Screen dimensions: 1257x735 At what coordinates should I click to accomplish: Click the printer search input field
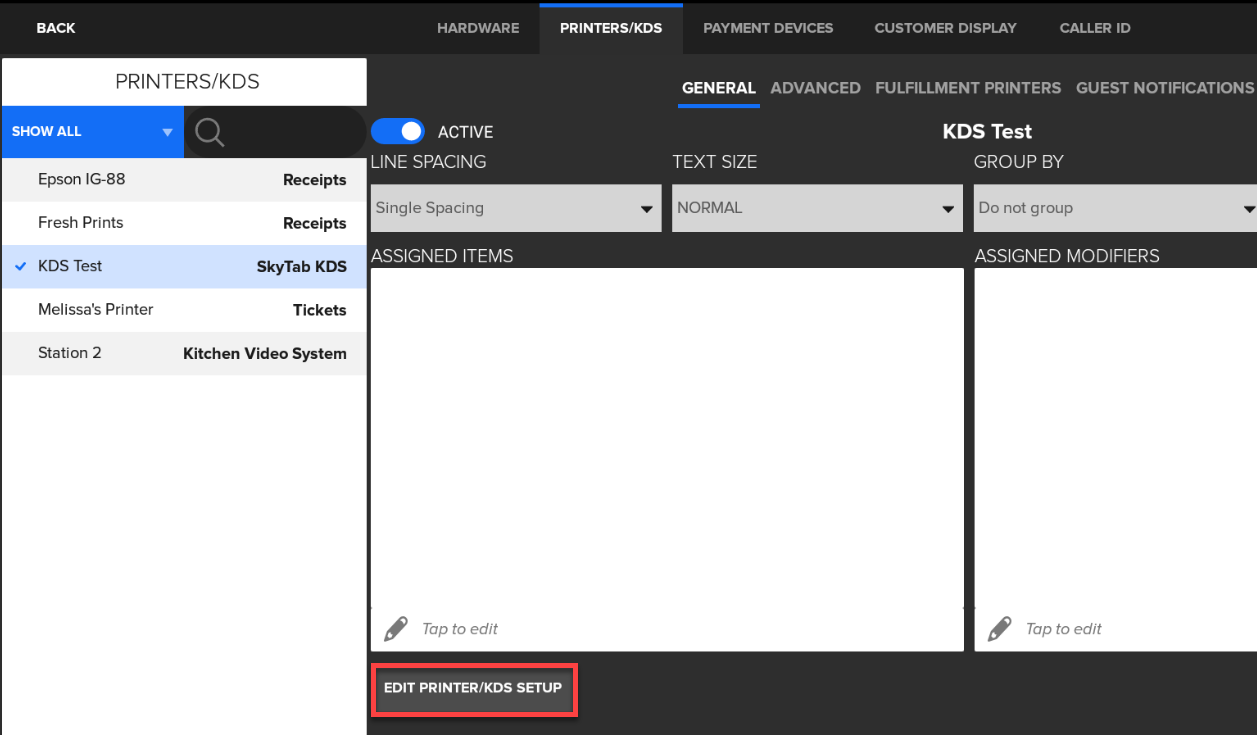coord(290,132)
